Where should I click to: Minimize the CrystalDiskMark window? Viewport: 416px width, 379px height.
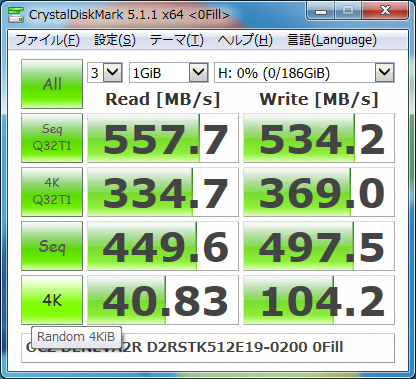click(320, 12)
